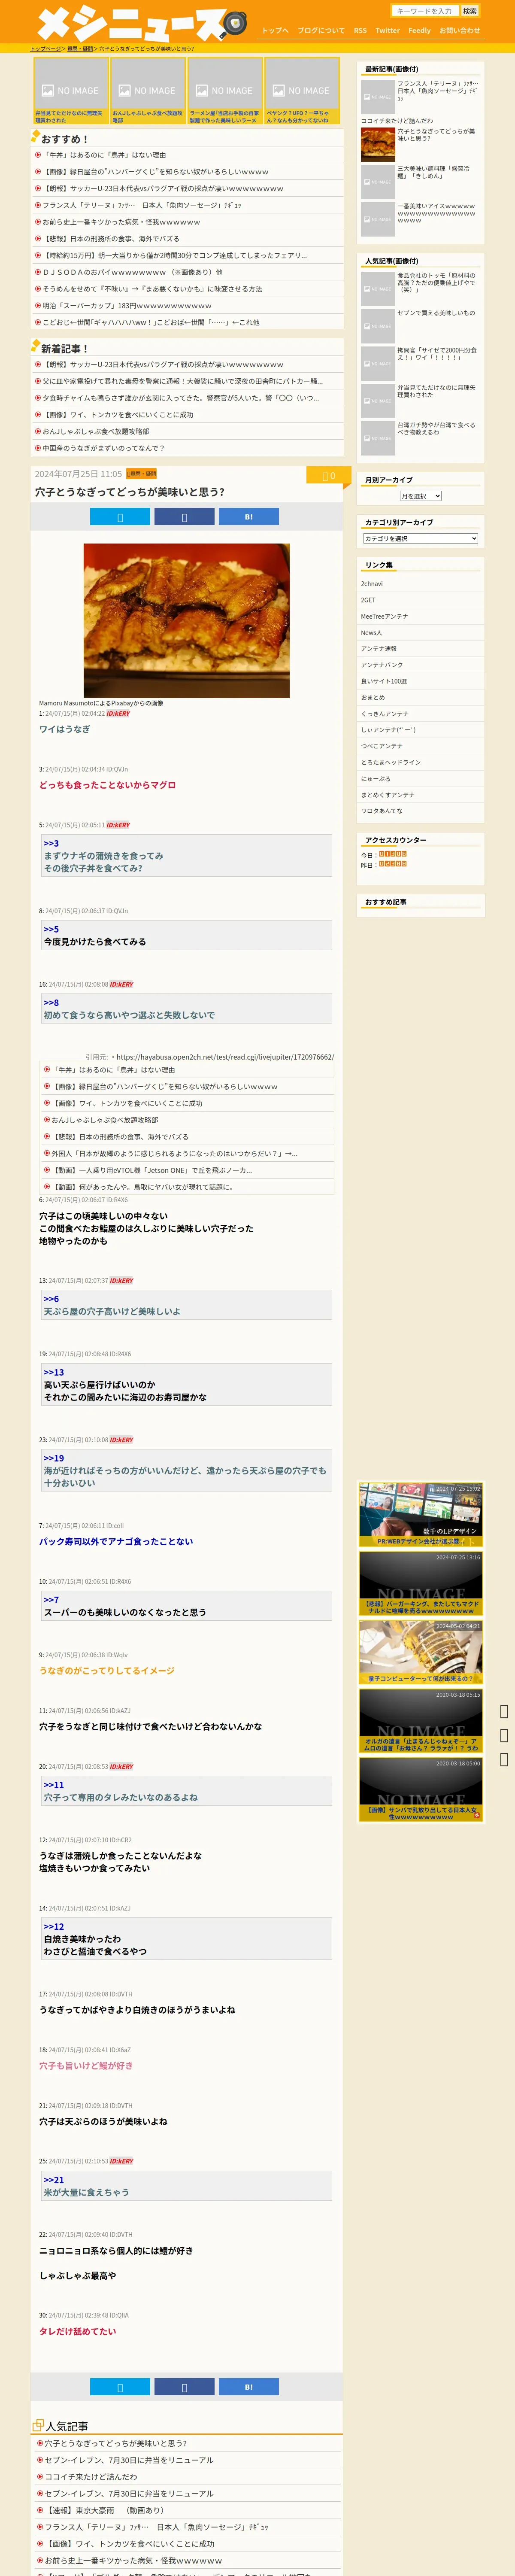The width and height of the screenshot is (515, 2576).
Task: Open 量子コンピューター banner image
Action: pos(421,1653)
